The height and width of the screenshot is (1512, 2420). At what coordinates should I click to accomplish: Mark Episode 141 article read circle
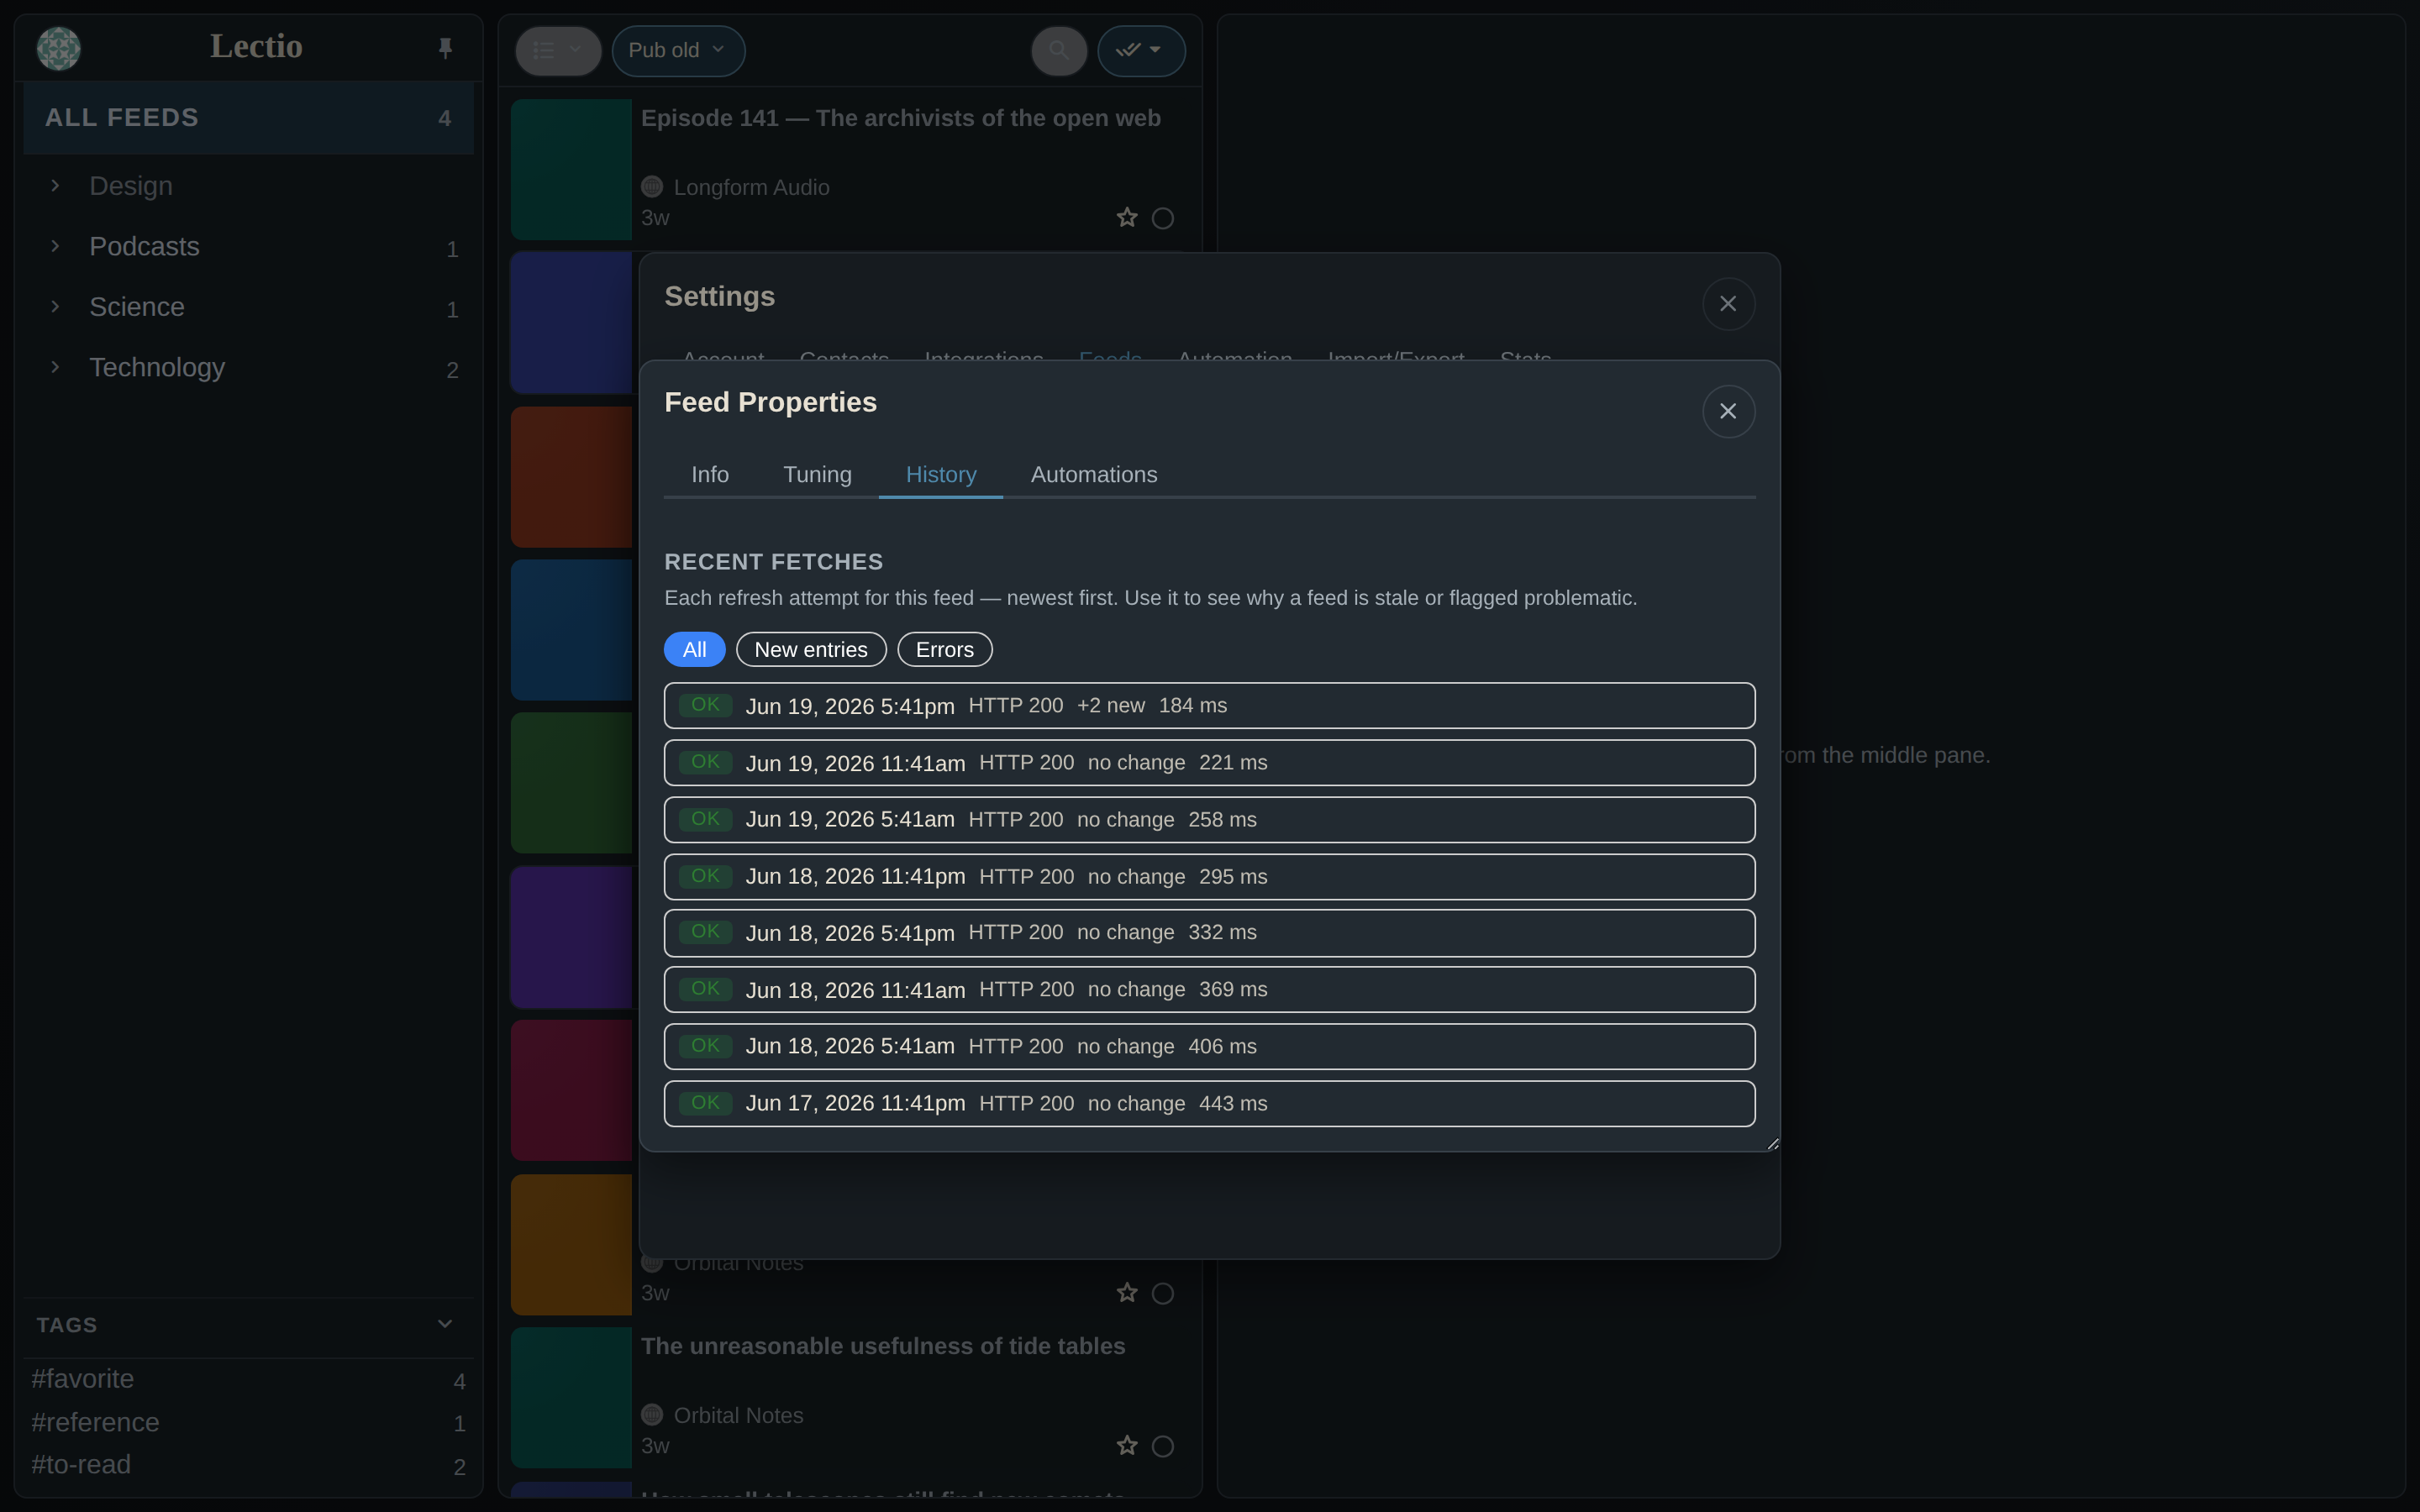point(1162,218)
